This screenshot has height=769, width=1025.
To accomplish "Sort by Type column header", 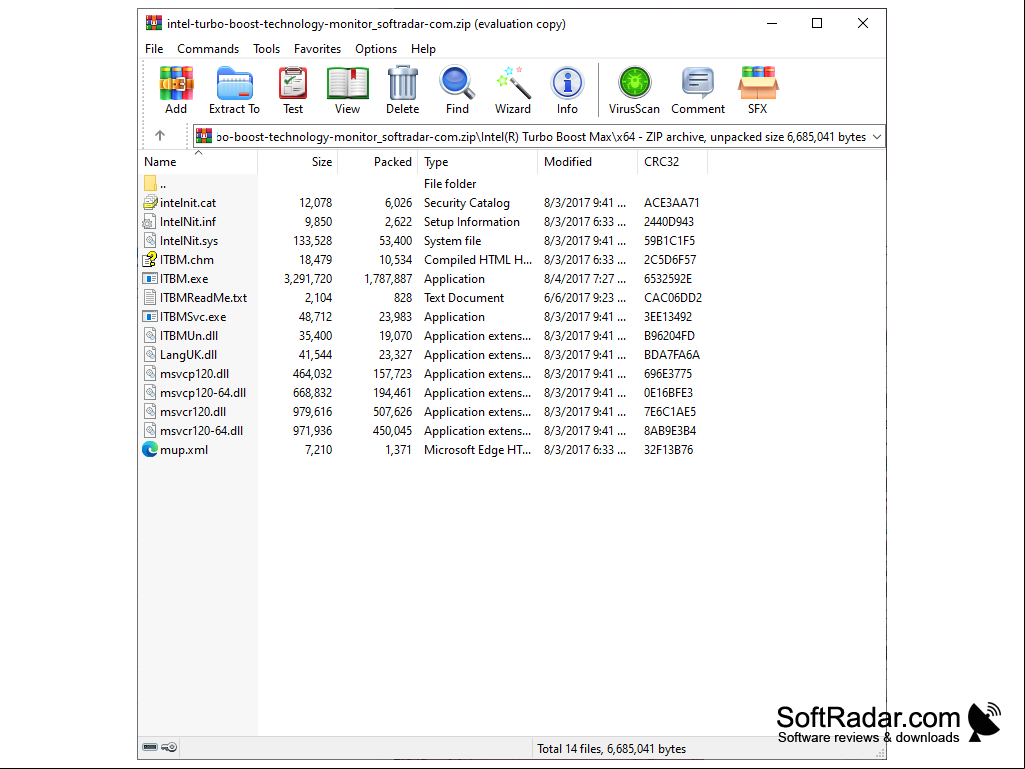I will pos(477,162).
